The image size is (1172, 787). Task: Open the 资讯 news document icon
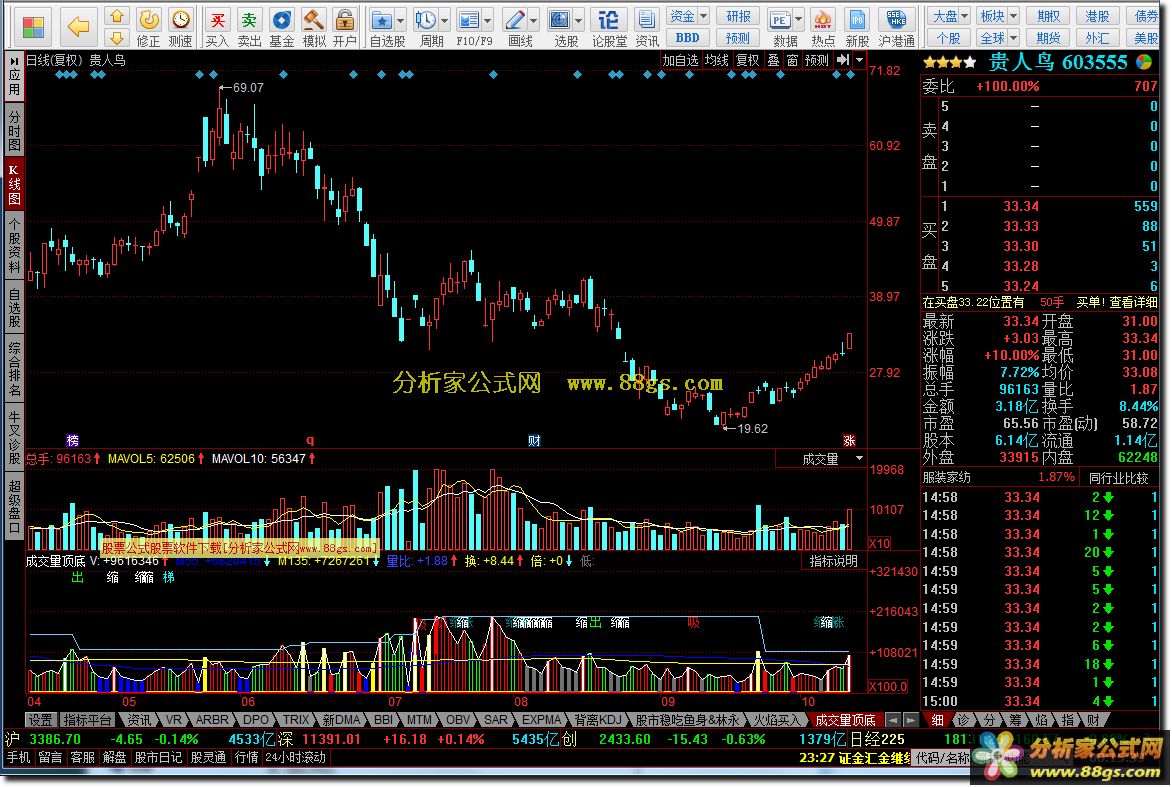tap(647, 20)
